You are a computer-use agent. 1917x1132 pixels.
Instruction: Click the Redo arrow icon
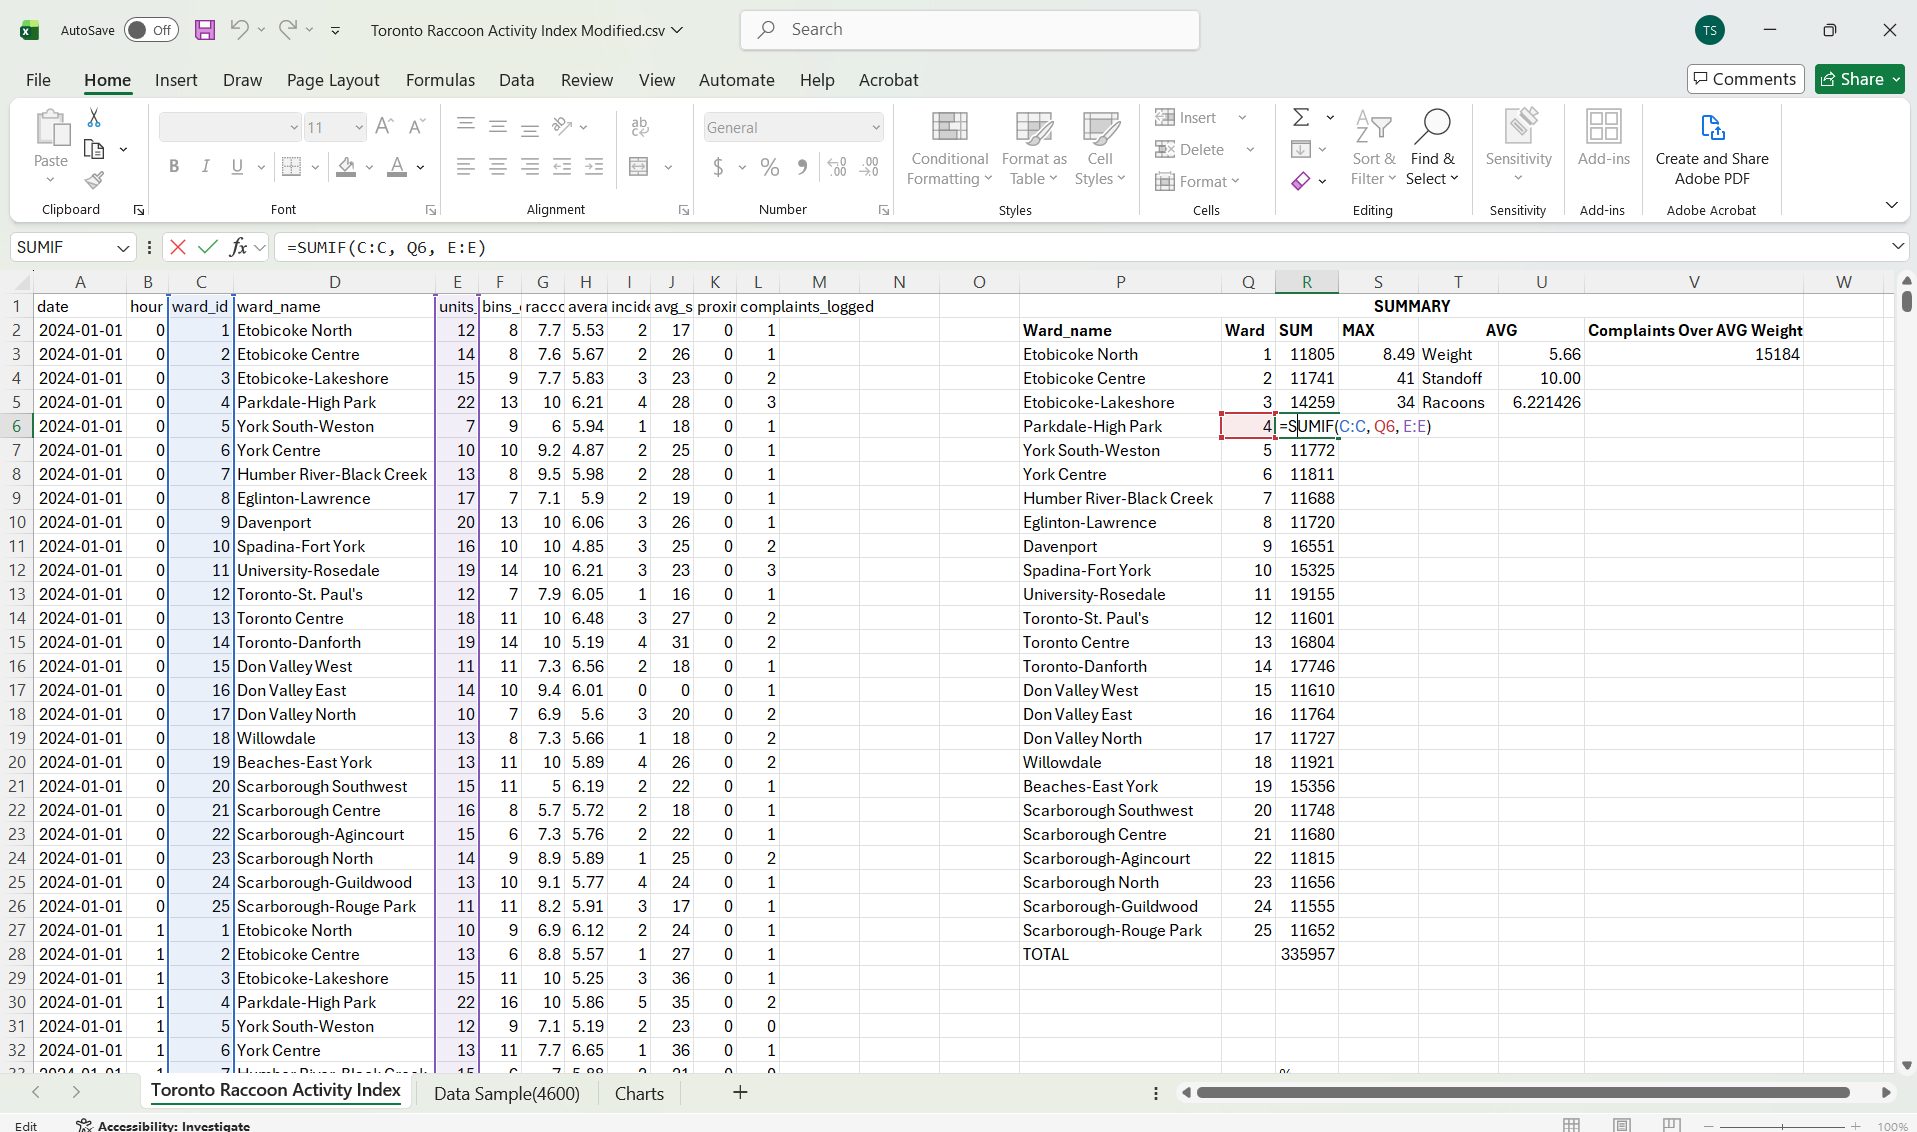click(x=287, y=30)
